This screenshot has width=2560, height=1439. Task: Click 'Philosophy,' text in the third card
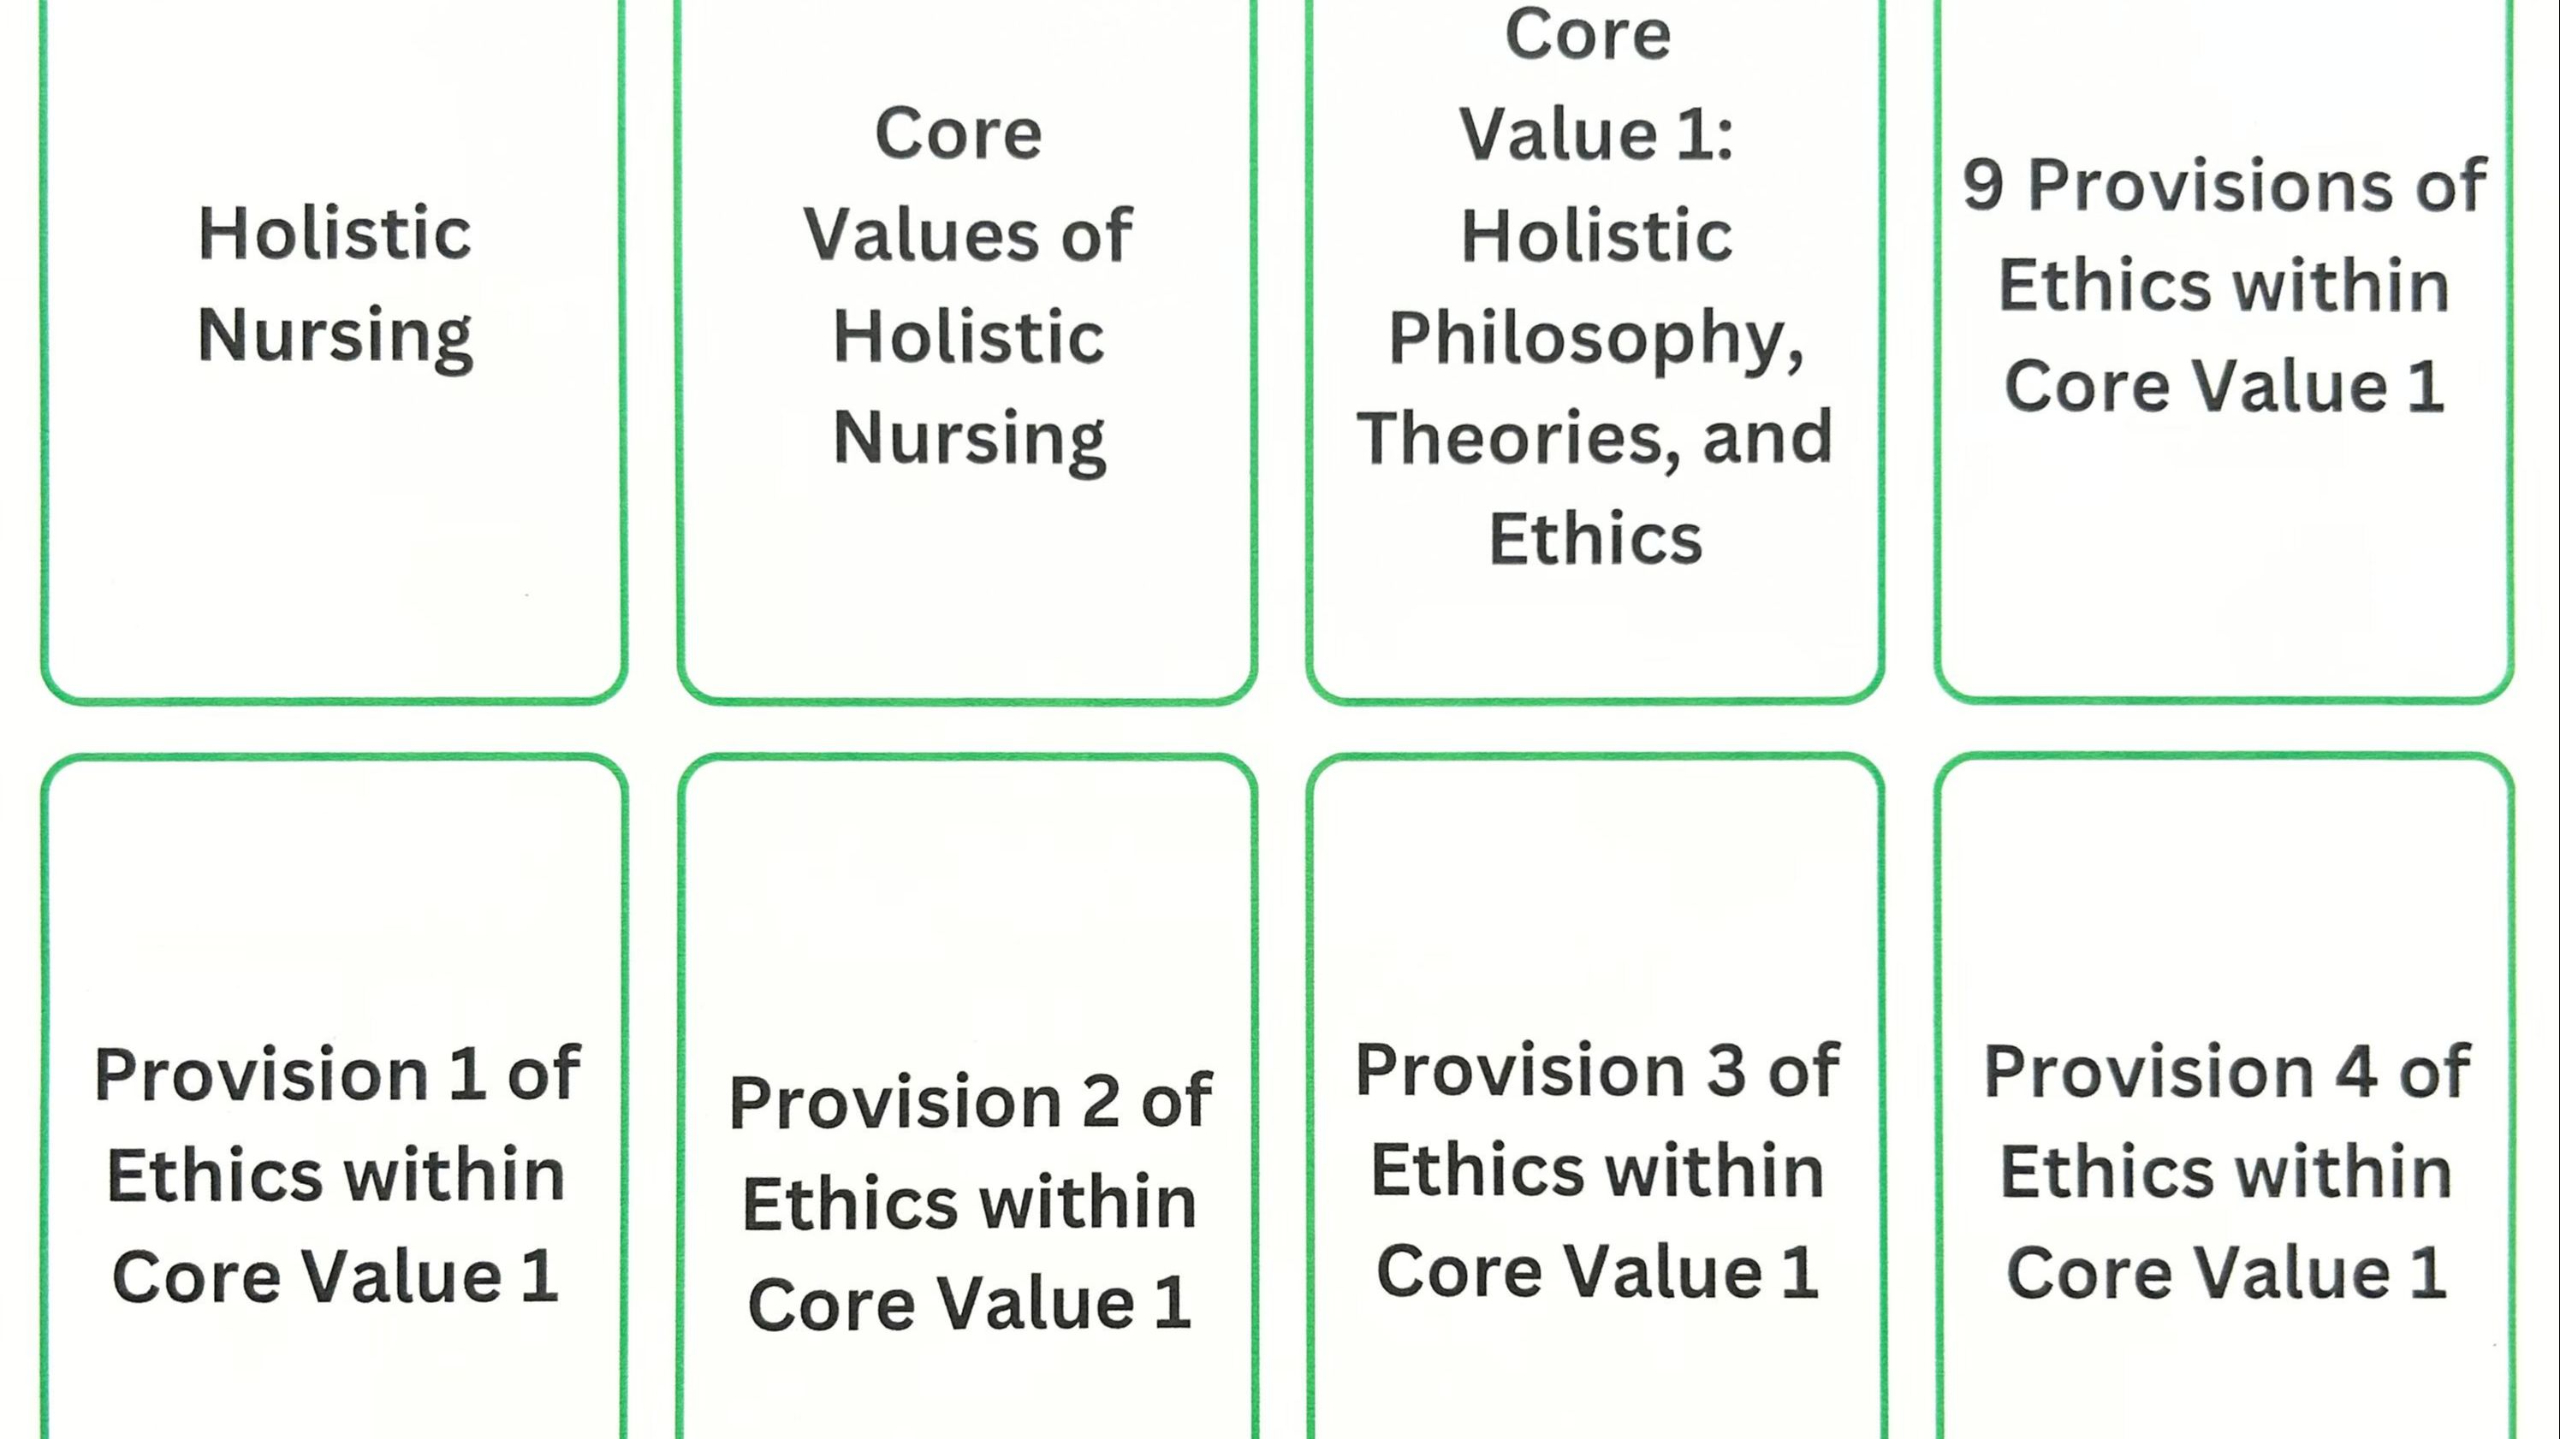(1596, 340)
